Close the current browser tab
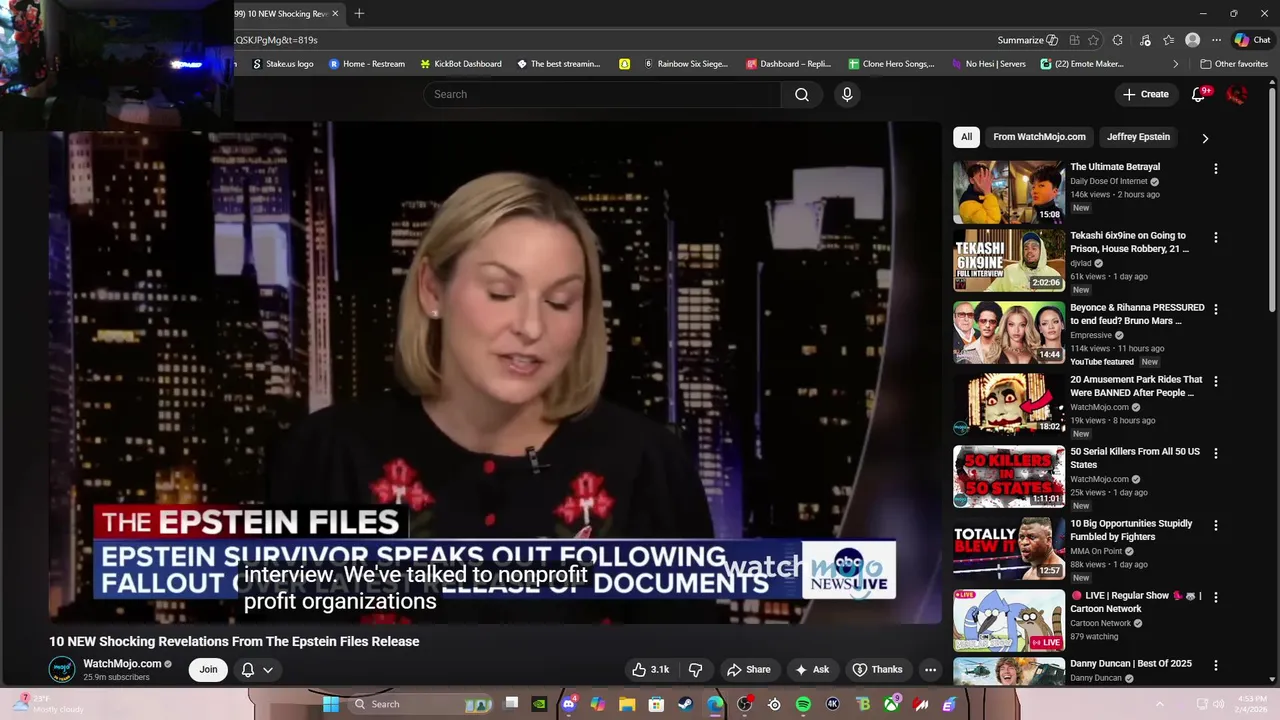 click(x=335, y=13)
